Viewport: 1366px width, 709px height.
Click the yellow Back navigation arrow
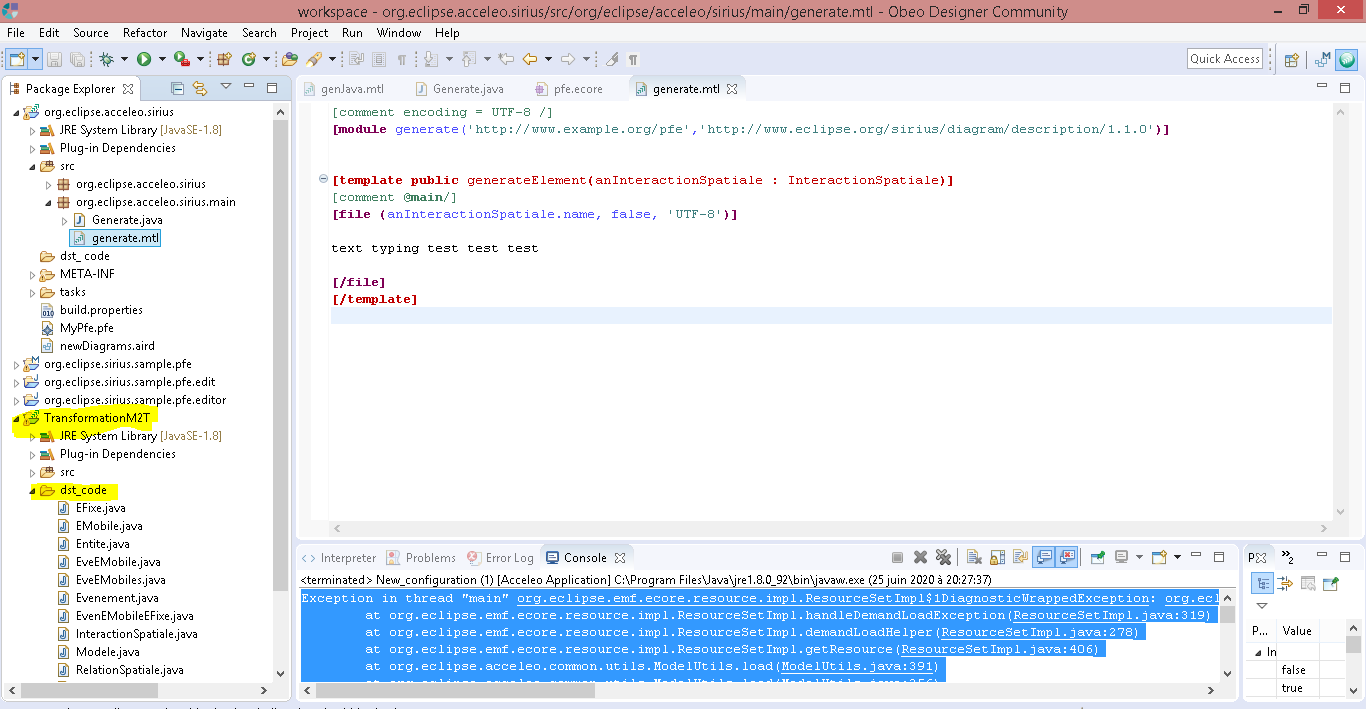[x=530, y=59]
